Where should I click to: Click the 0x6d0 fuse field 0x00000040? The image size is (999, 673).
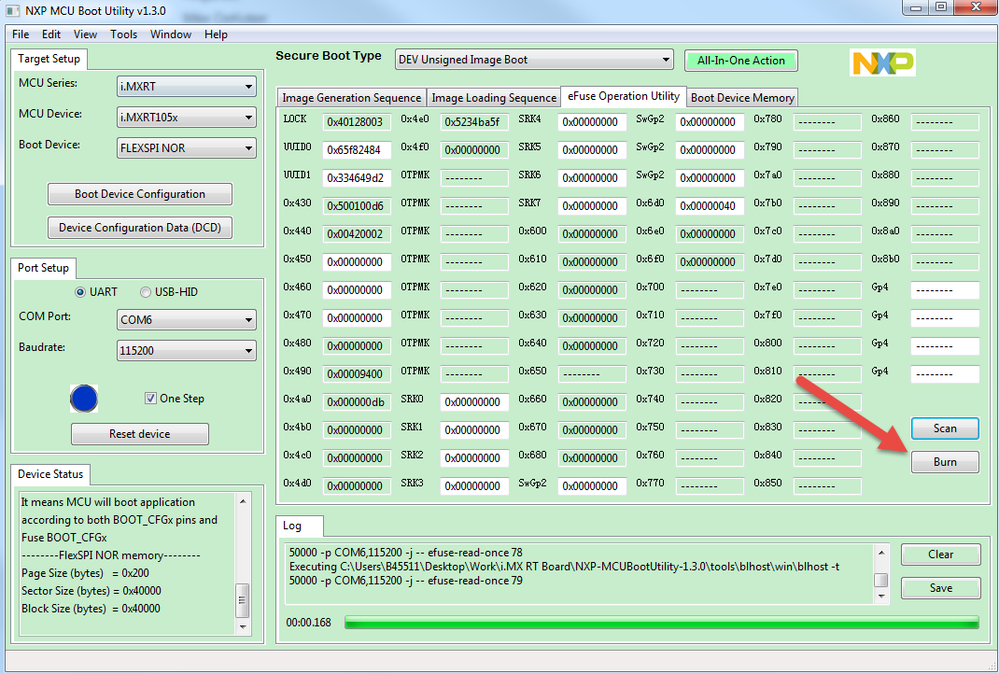click(x=710, y=206)
